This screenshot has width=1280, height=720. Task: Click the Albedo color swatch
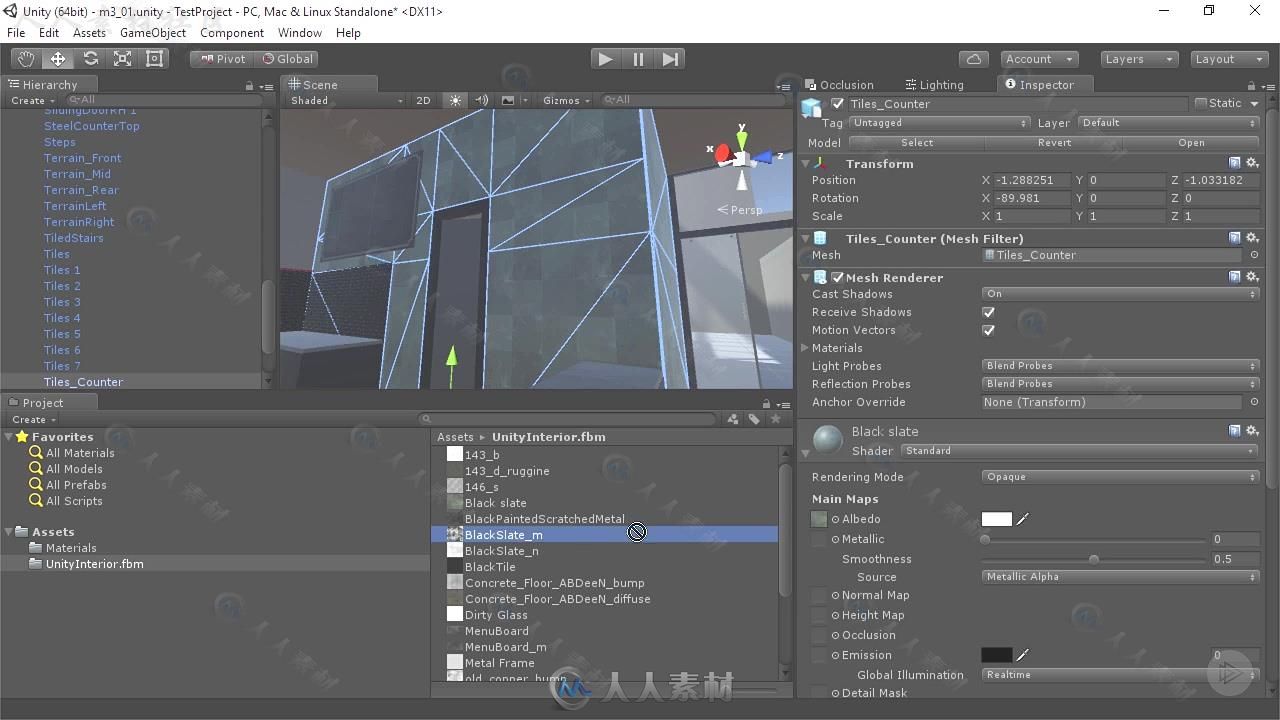[997, 519]
